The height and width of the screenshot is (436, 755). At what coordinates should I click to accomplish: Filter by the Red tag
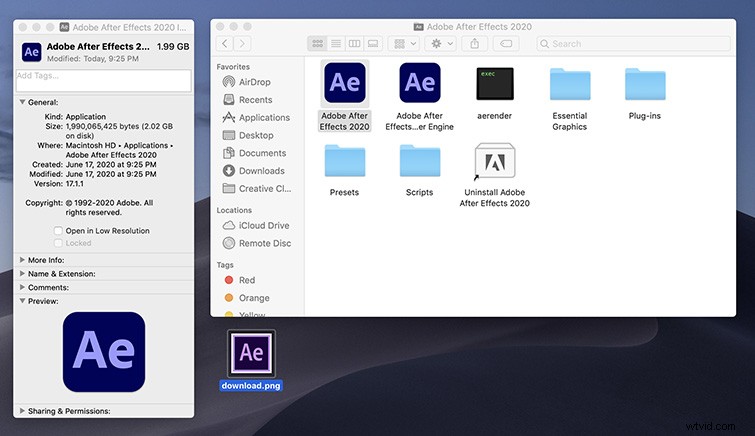tap(240, 280)
